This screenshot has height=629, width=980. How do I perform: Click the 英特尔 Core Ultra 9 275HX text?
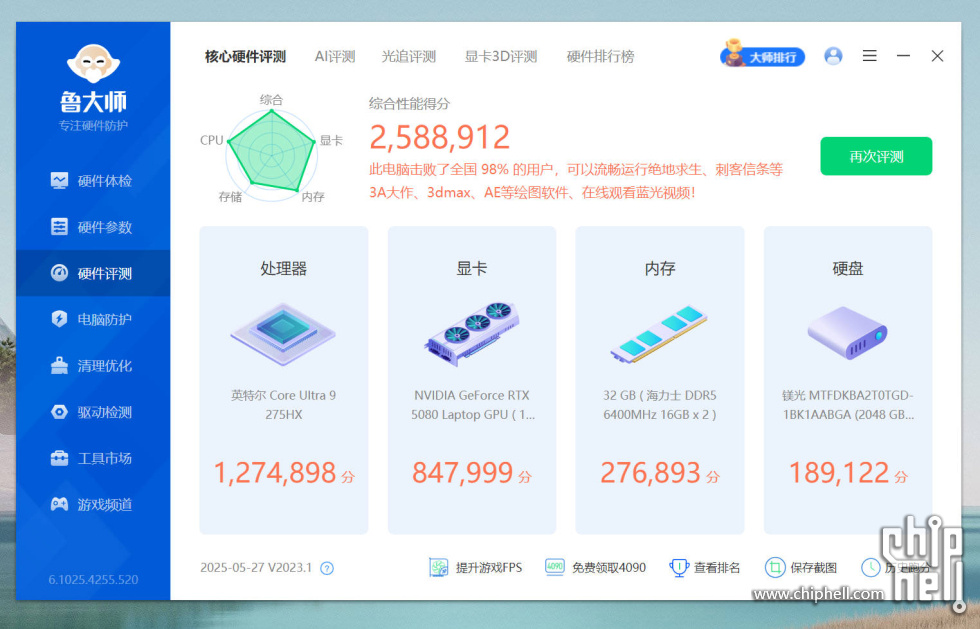pos(284,405)
